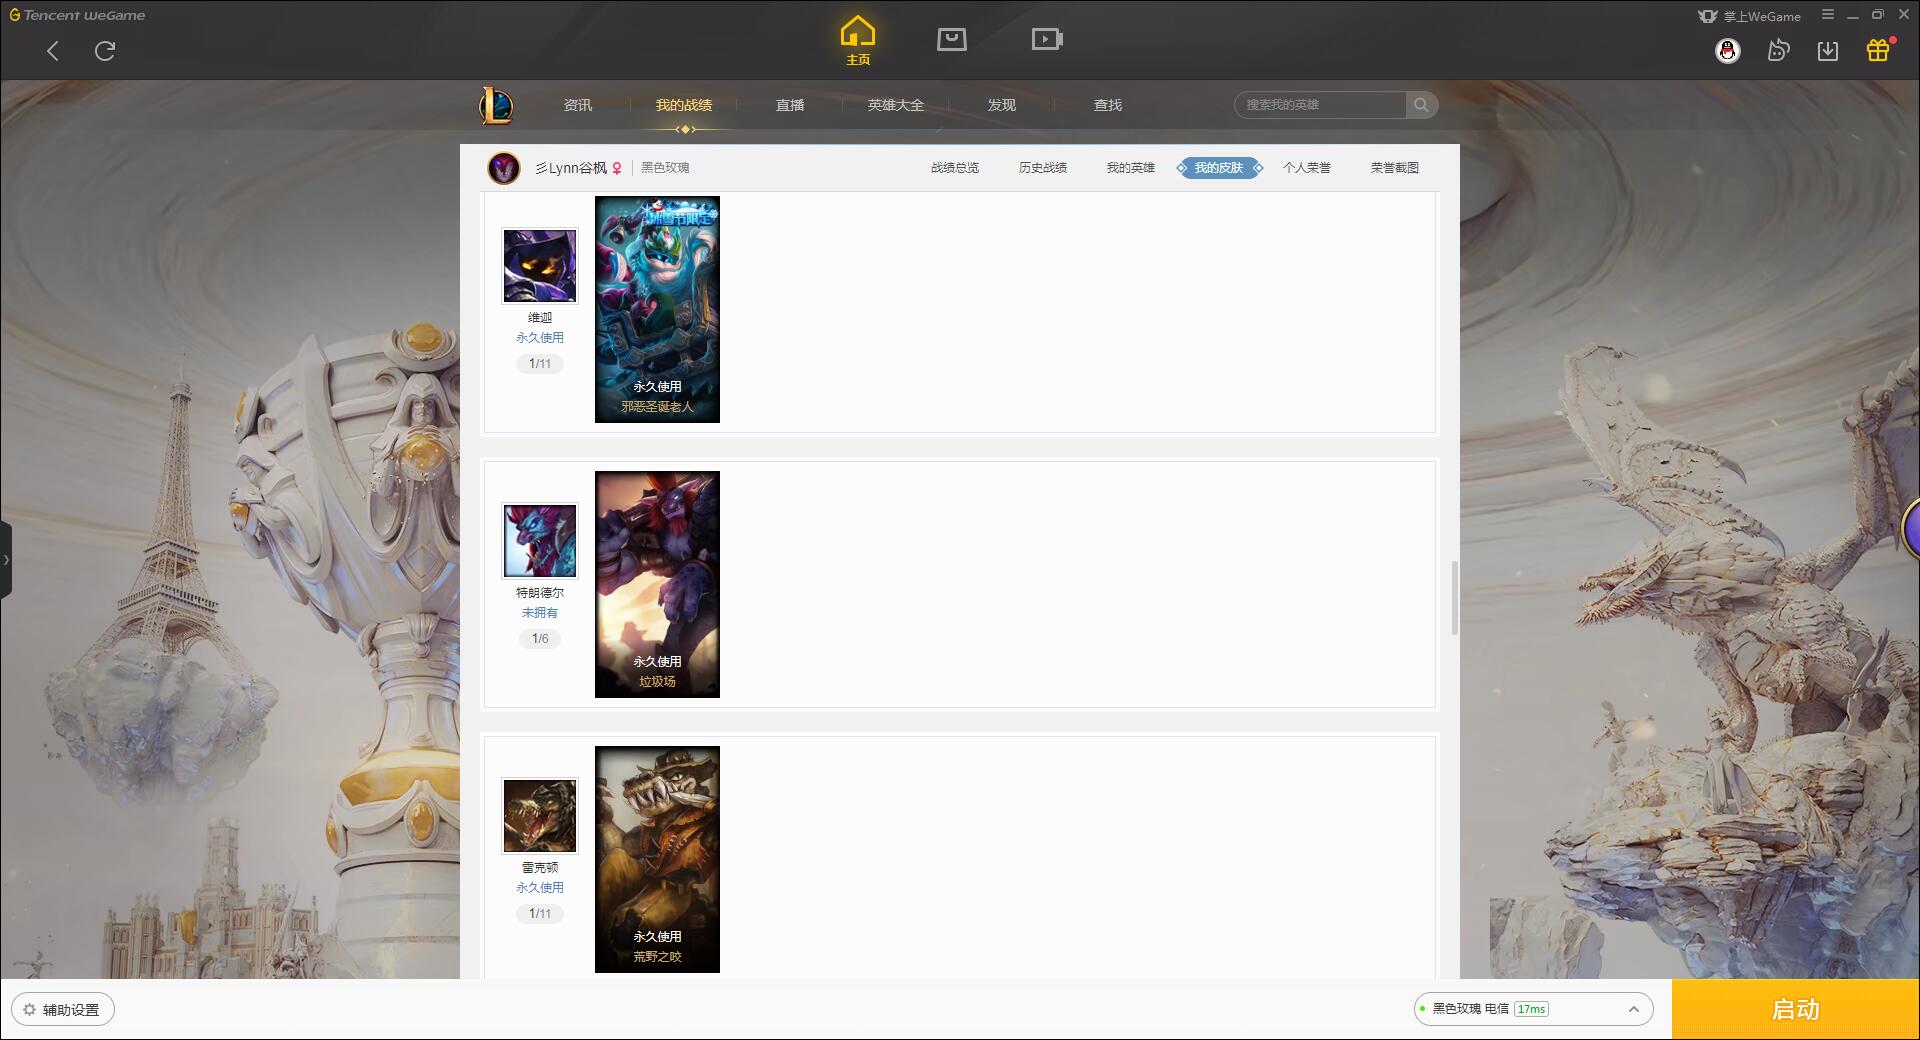Click the 1/6 skin count badge

(540, 639)
